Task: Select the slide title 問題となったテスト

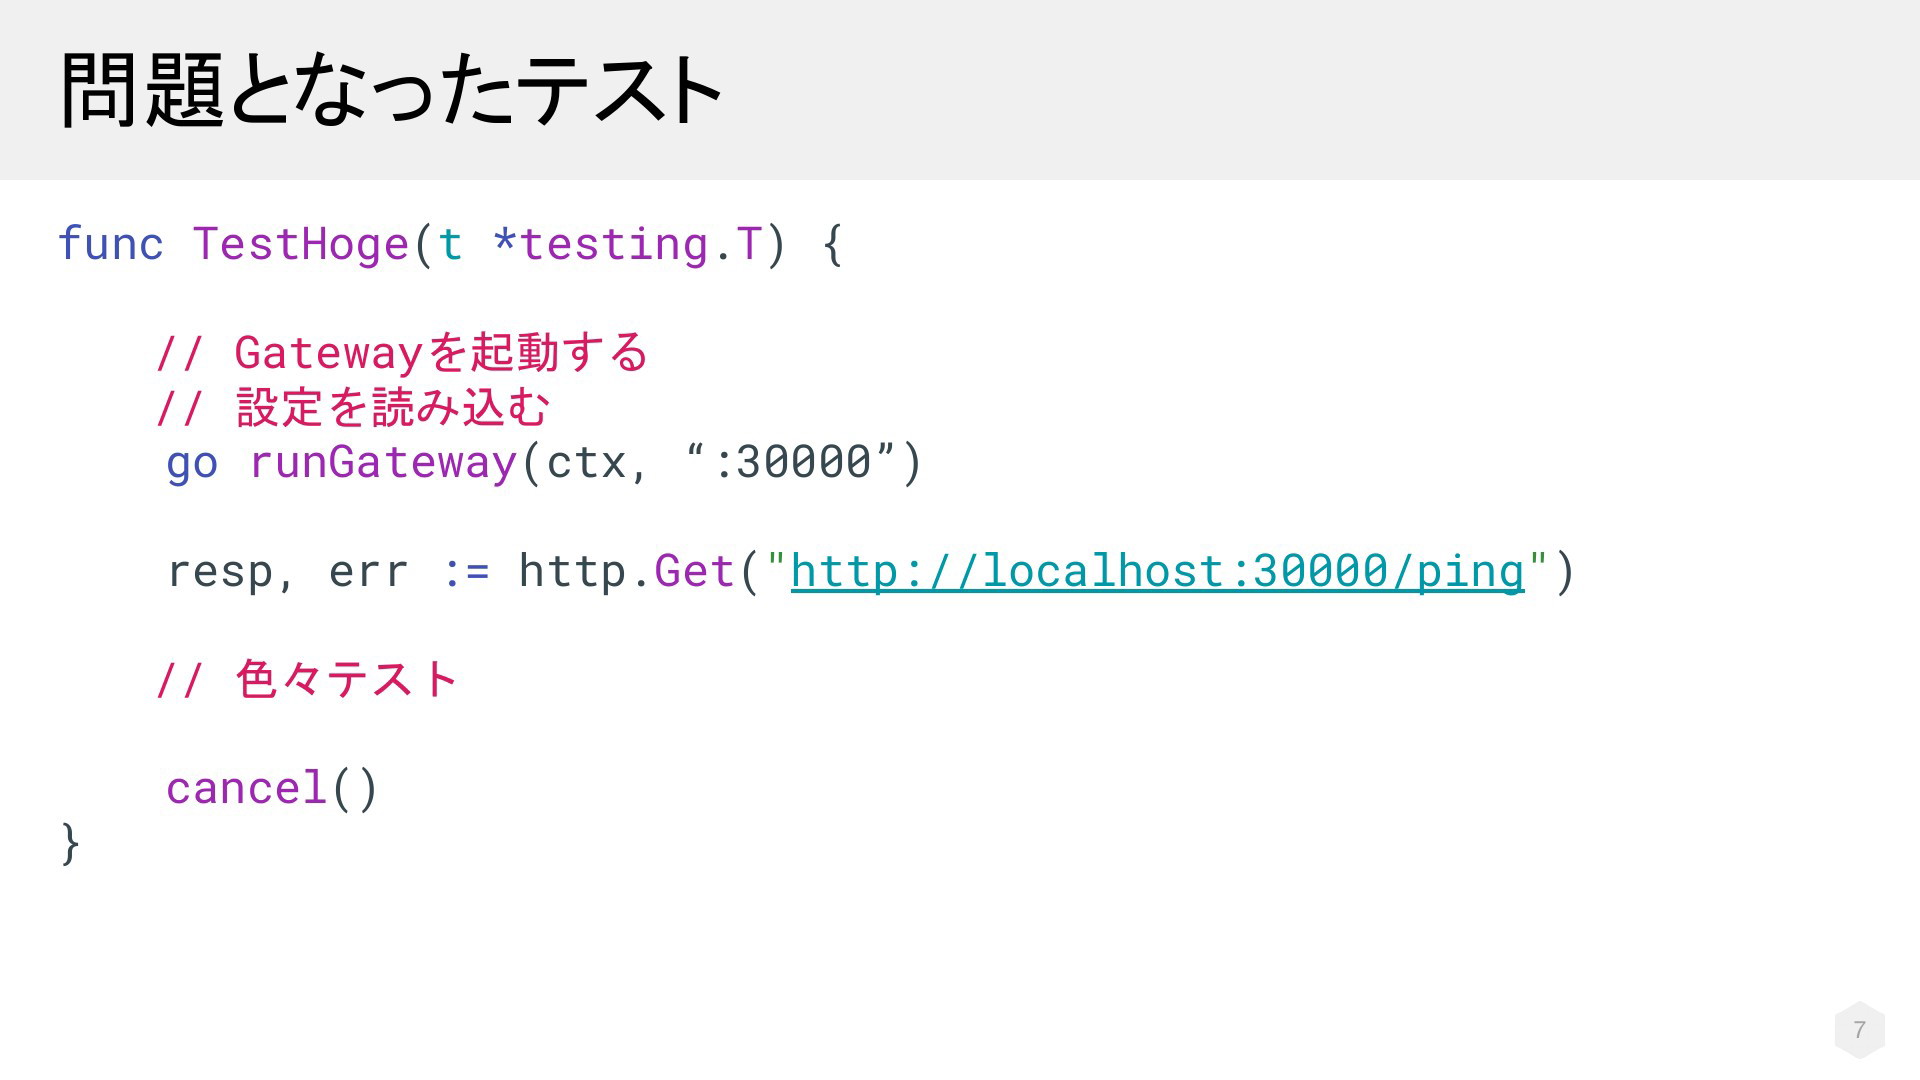Action: click(391, 90)
